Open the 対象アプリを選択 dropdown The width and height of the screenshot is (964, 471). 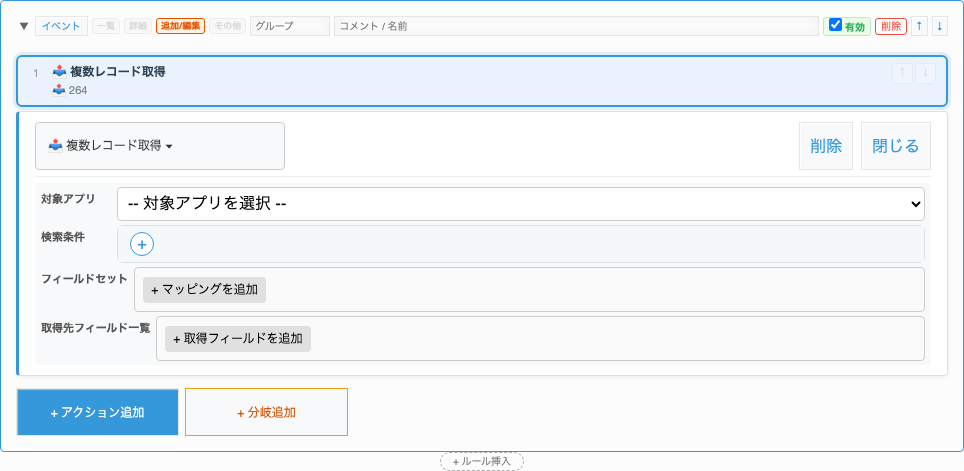pos(521,204)
